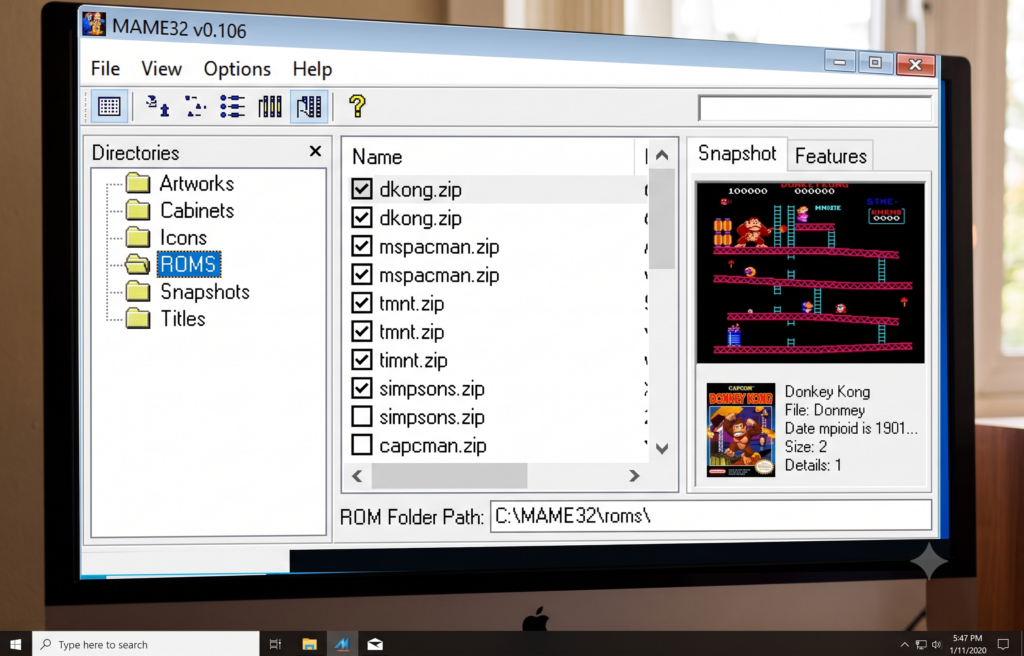Click the ROM Folder Path field
The width and height of the screenshot is (1024, 656).
click(x=711, y=516)
